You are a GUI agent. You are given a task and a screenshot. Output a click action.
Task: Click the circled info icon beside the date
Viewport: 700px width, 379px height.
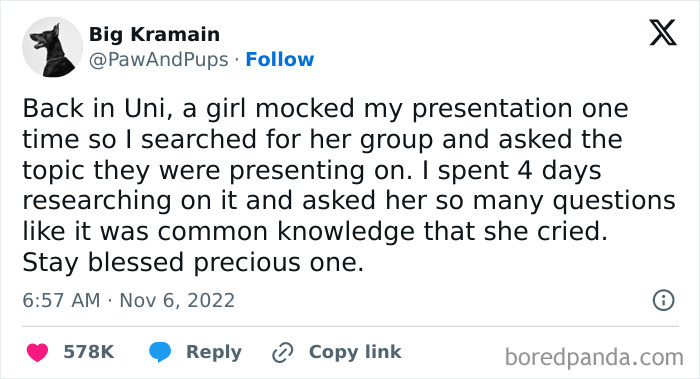coord(663,300)
